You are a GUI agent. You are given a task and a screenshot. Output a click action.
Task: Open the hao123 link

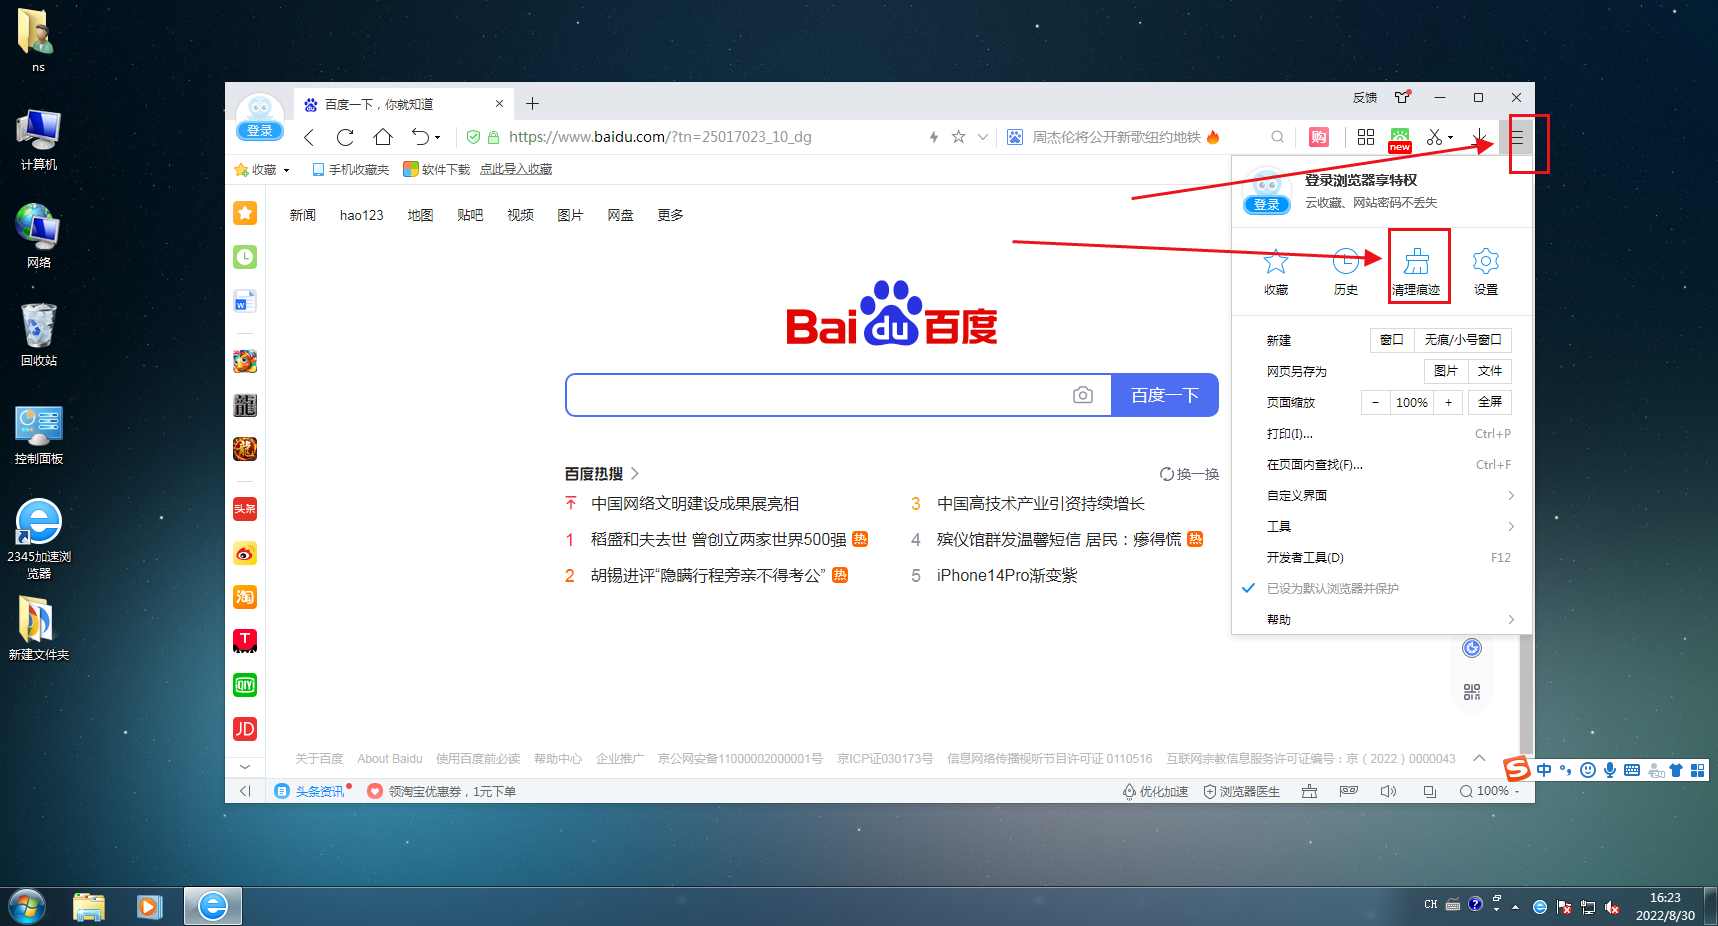click(362, 215)
